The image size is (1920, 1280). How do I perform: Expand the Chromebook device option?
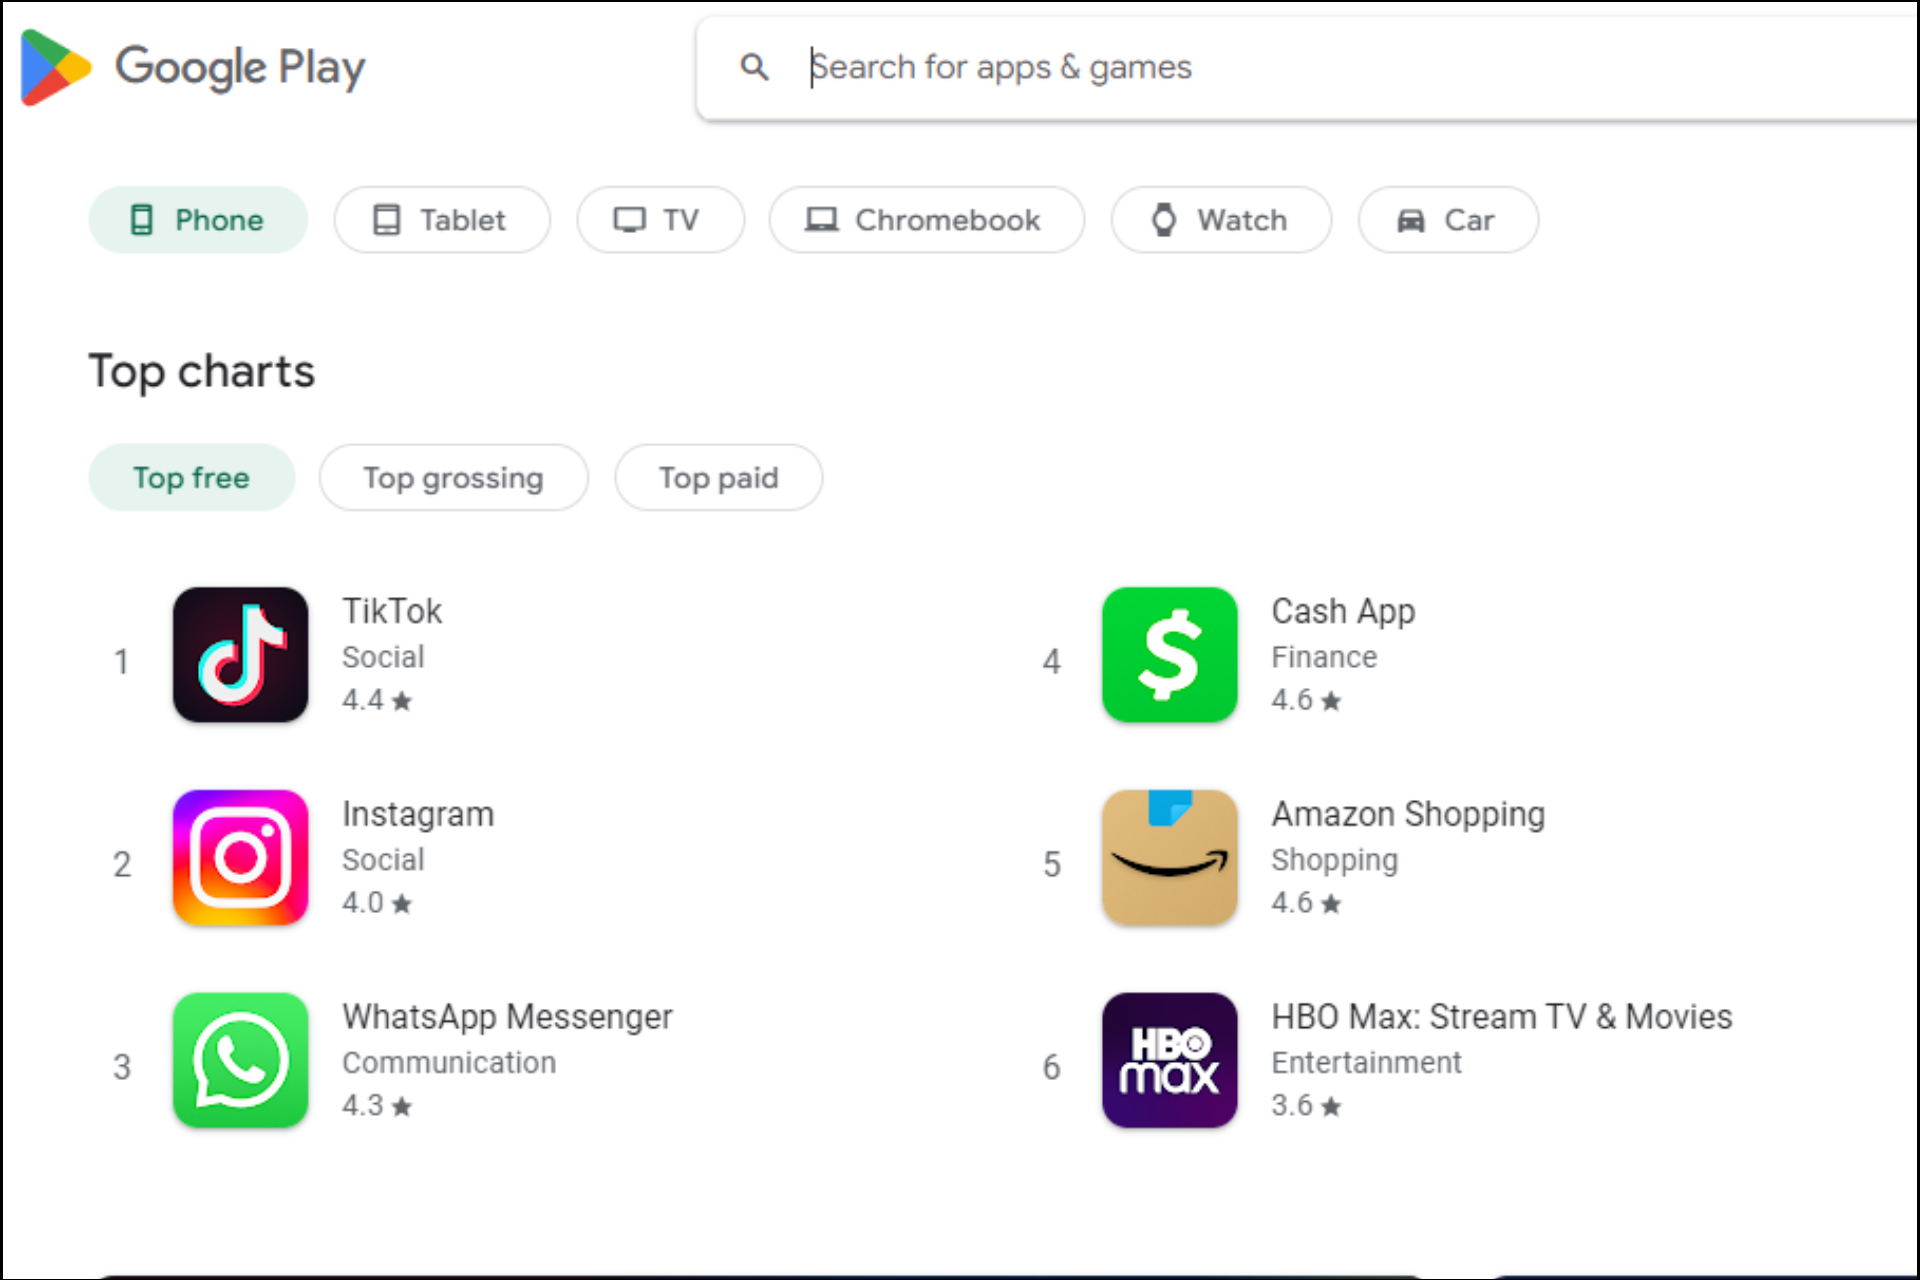927,220
